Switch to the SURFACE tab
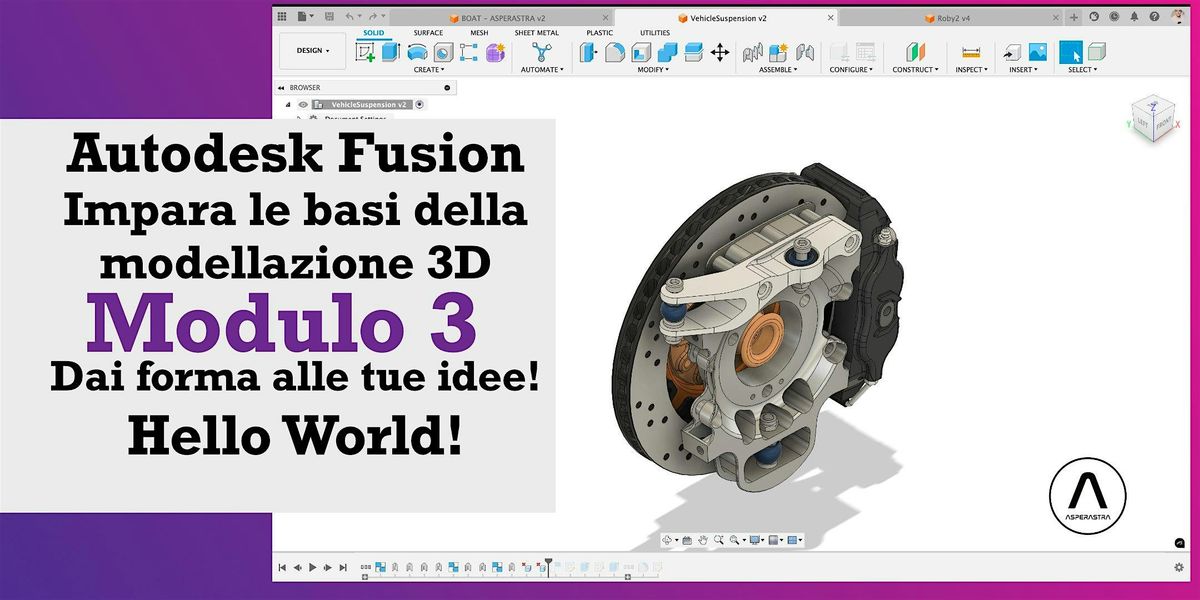The height and width of the screenshot is (600, 1200). coord(428,33)
